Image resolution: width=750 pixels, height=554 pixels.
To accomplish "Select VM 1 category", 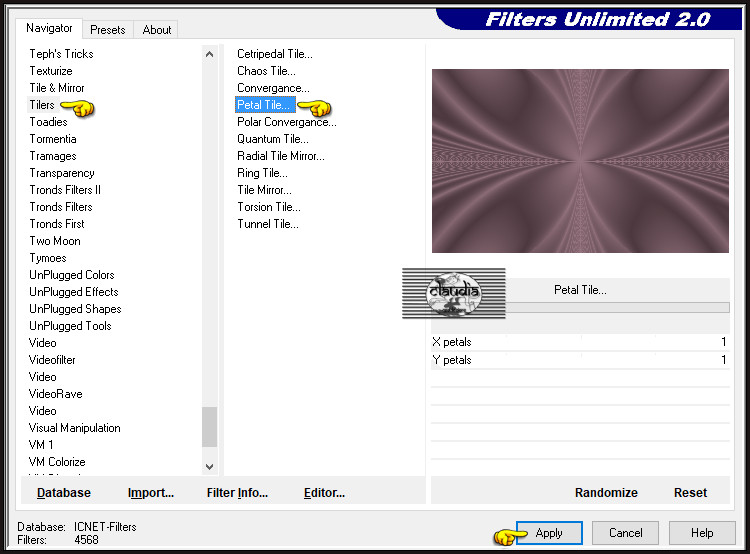I will pos(41,445).
